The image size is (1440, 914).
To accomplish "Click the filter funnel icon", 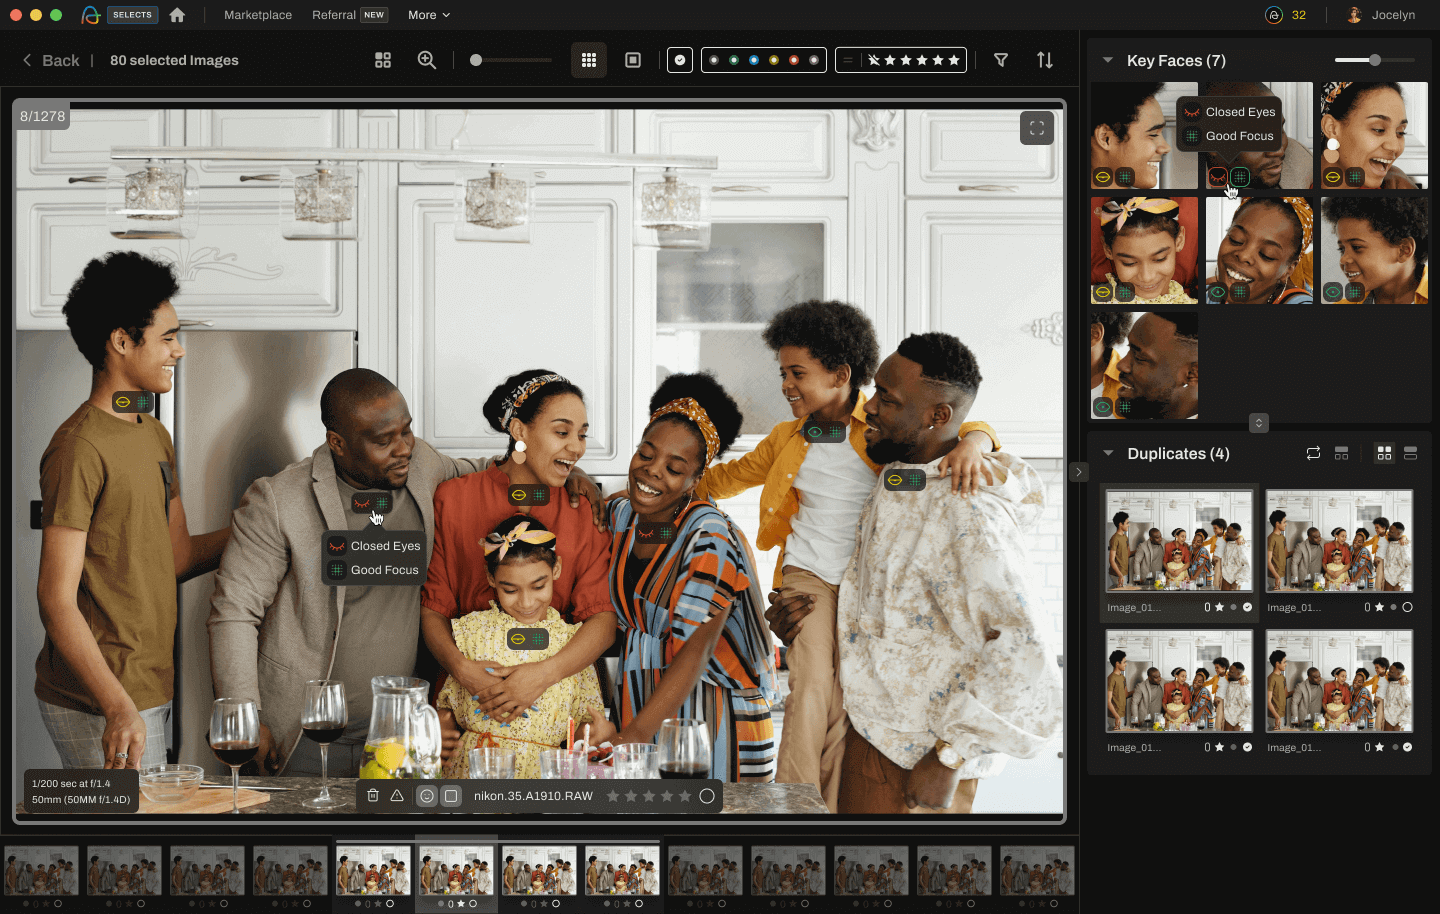I will 1000,60.
